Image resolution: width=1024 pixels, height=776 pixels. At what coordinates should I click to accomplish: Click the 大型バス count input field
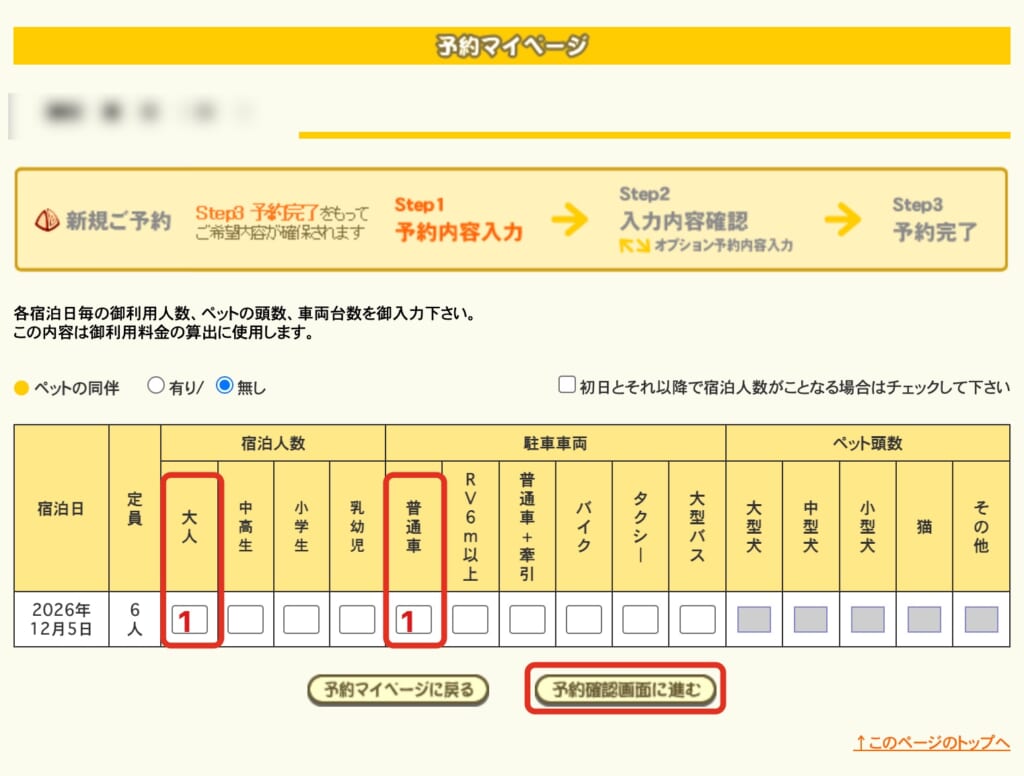pos(697,619)
